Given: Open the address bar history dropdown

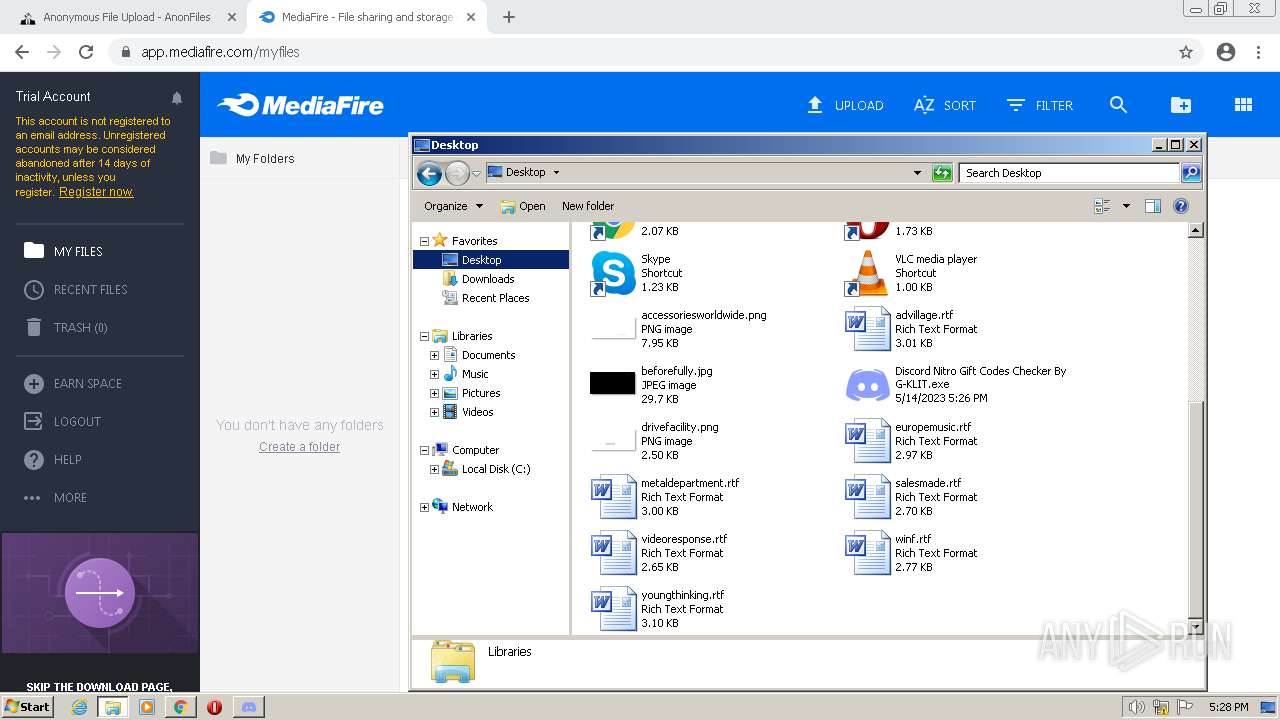Looking at the screenshot, I should coord(917,173).
